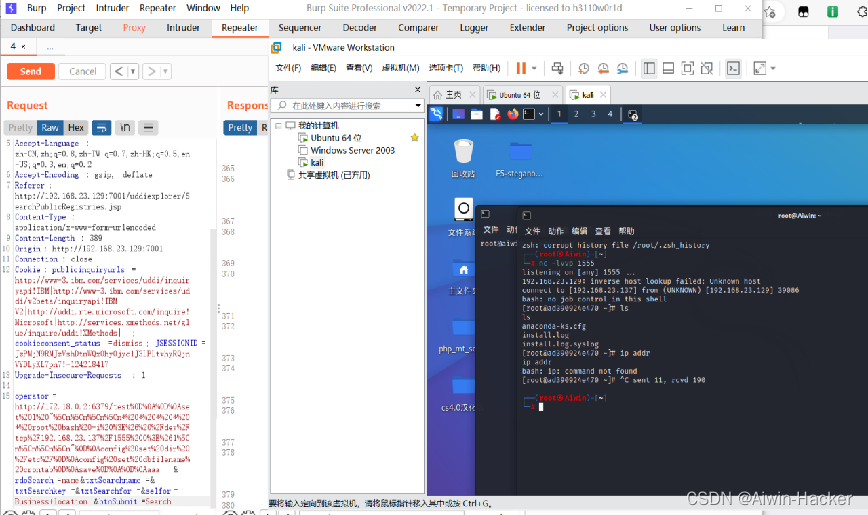868x515 pixels.
Task: Open the library search dropdown arrow
Action: 418,105
